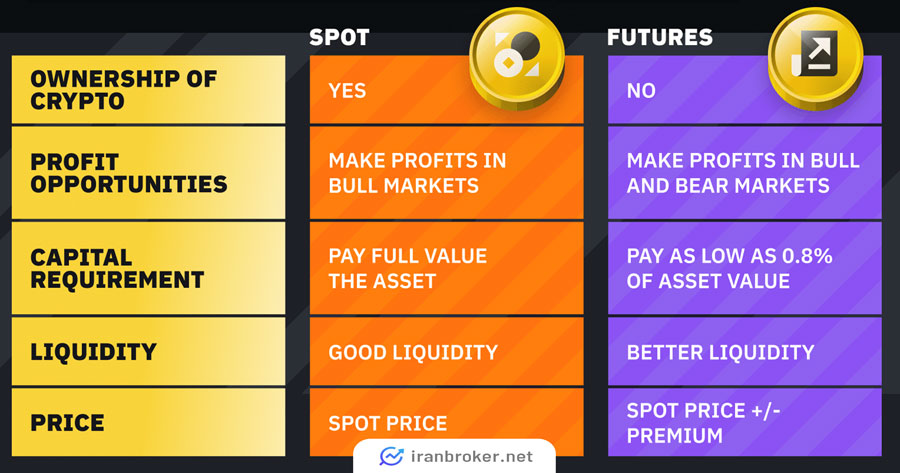900x473 pixels.
Task: Click the Spot Price +/- Premium cell
Action: (x=744, y=422)
